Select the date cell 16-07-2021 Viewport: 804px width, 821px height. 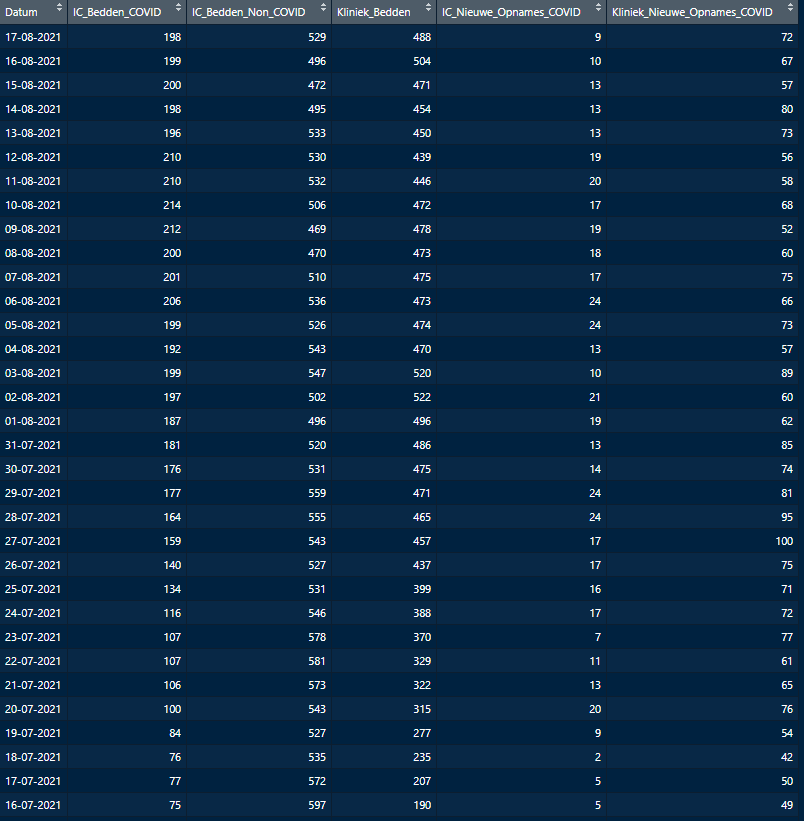point(33,805)
